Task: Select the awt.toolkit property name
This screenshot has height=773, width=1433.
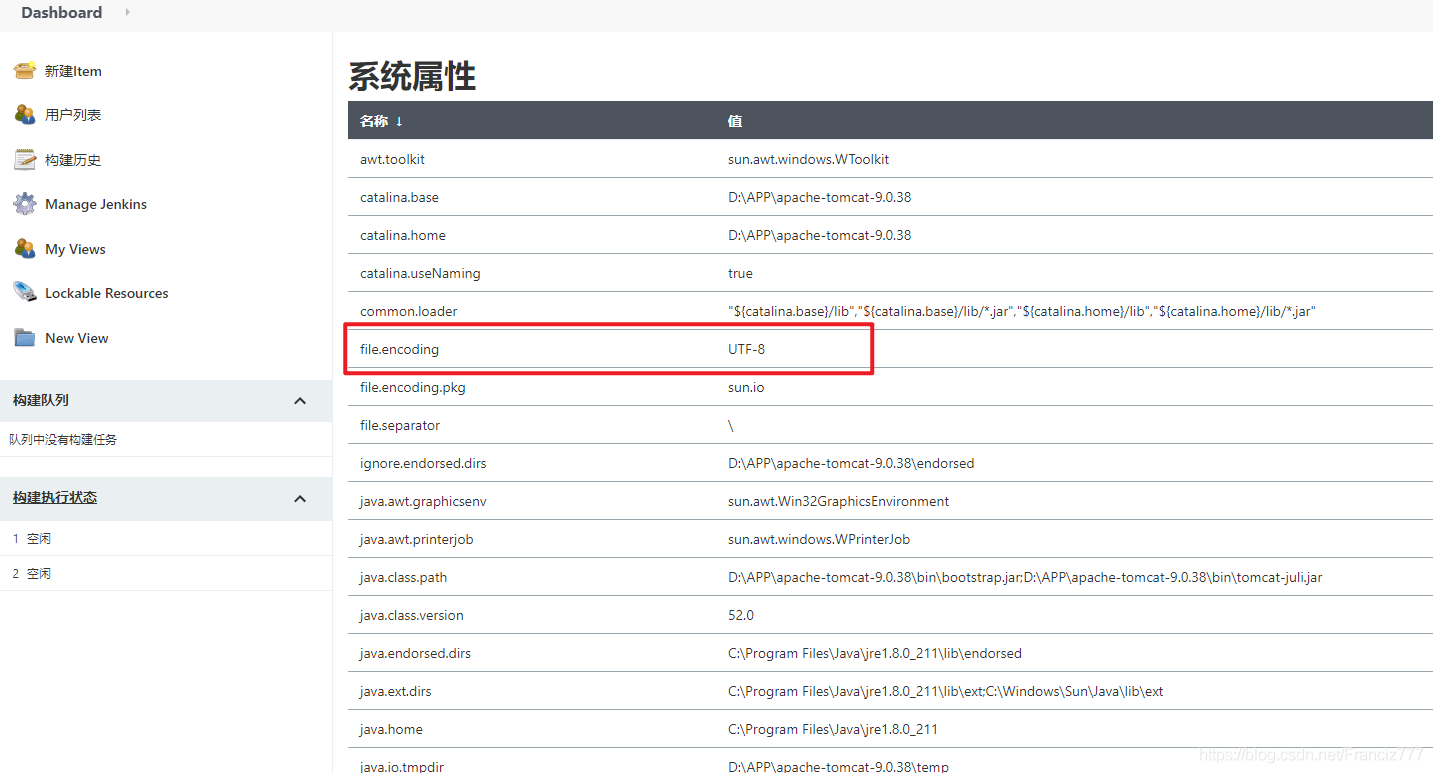Action: click(392, 159)
